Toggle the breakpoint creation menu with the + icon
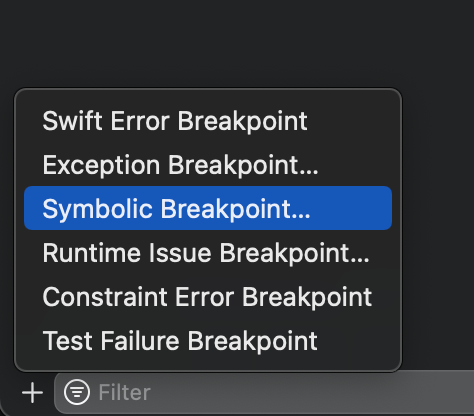The image size is (474, 416). tap(32, 393)
